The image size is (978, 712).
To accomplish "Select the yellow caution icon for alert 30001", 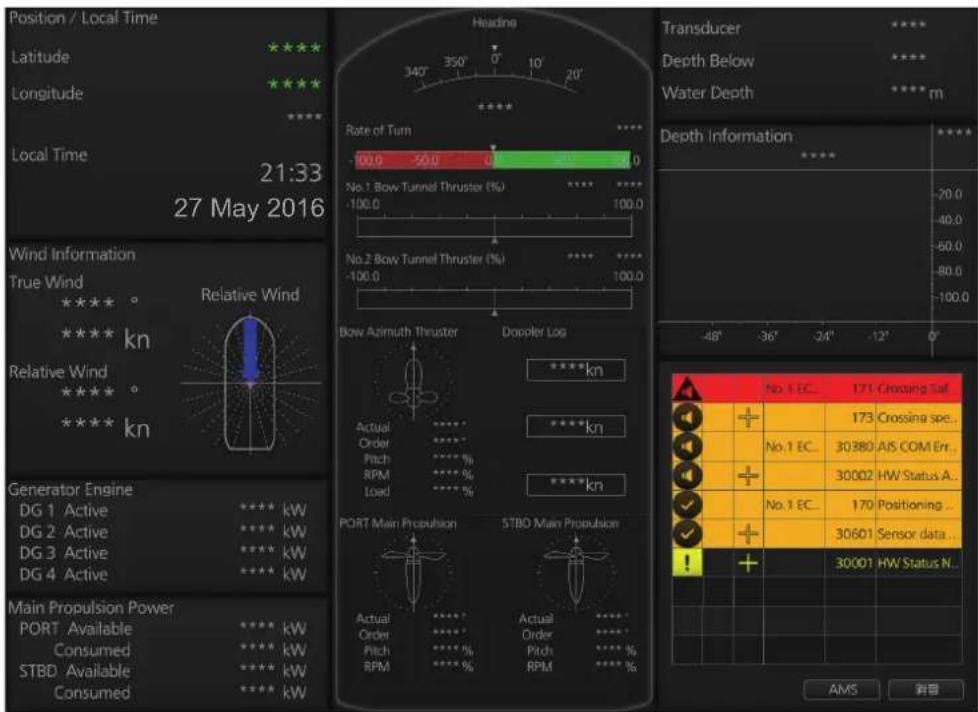I will tap(687, 563).
